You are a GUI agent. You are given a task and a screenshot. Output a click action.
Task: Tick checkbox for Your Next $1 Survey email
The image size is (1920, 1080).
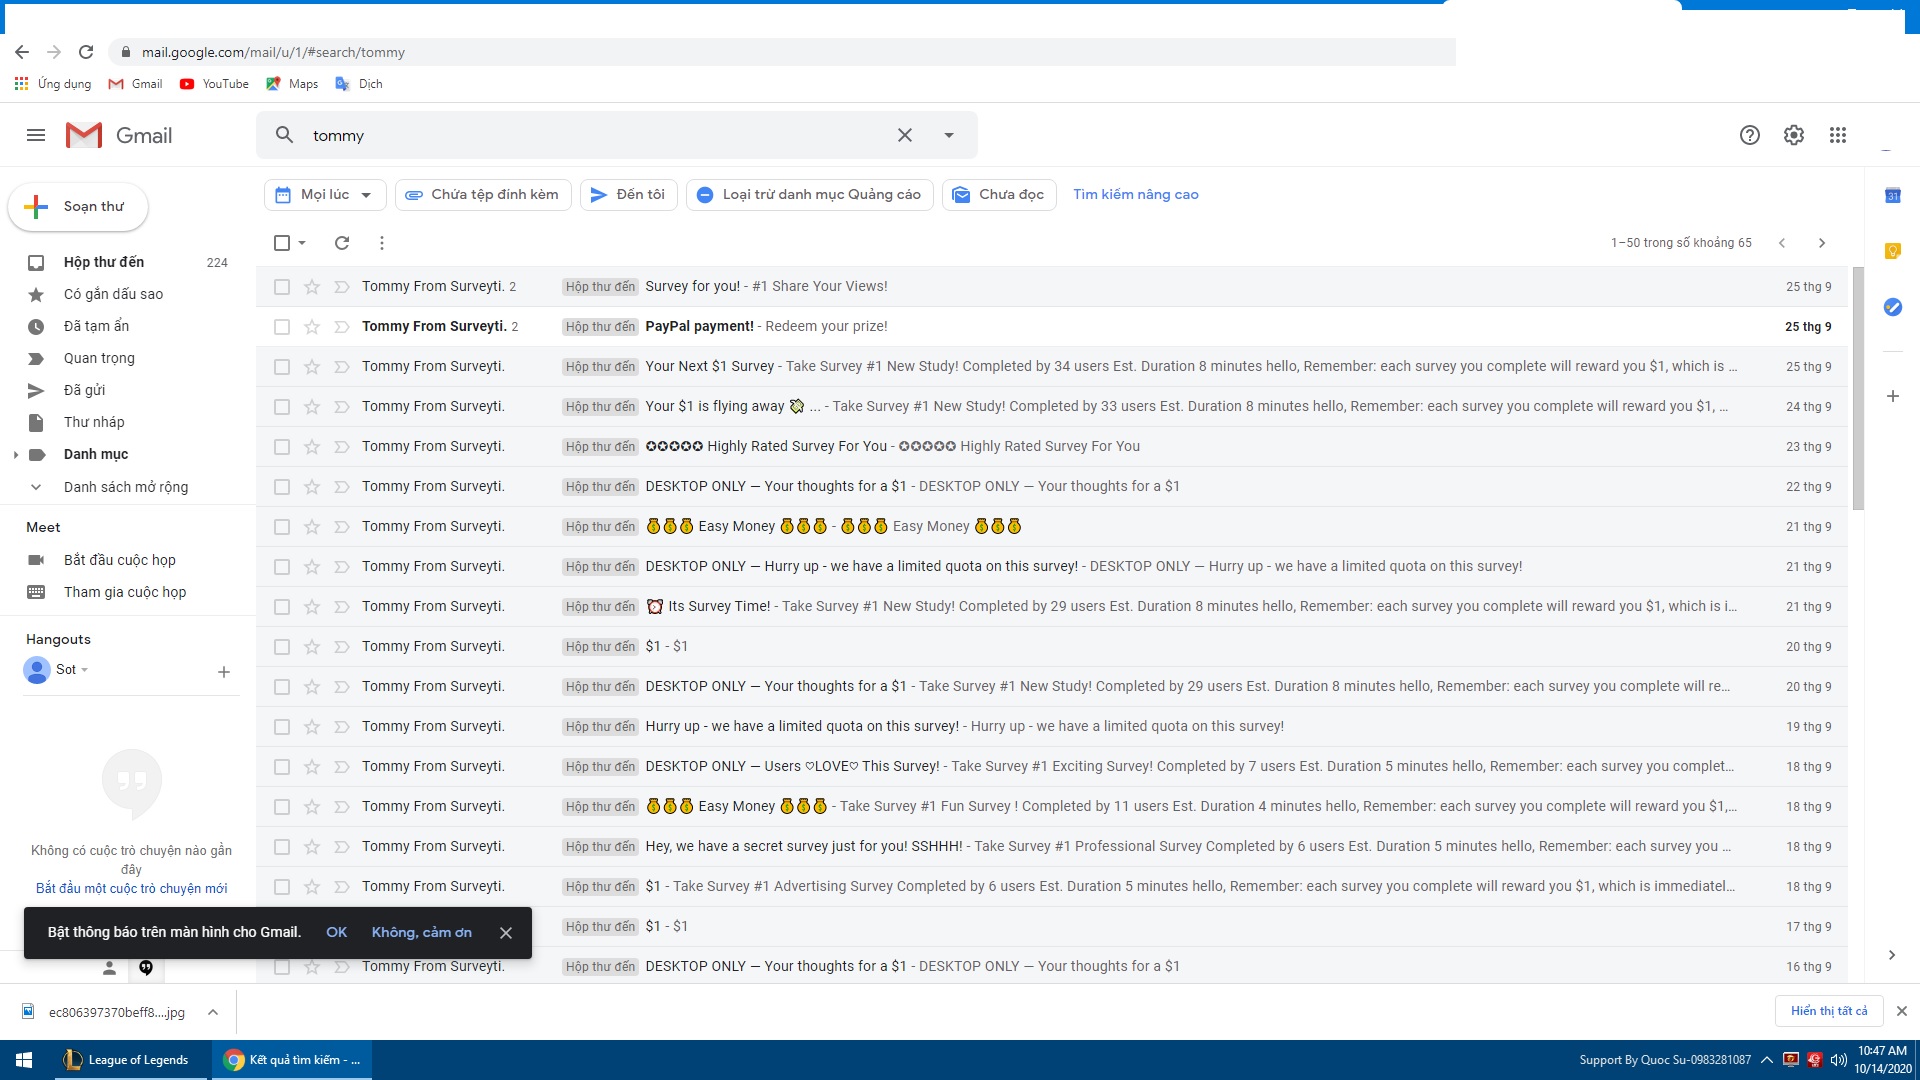[x=282, y=367]
